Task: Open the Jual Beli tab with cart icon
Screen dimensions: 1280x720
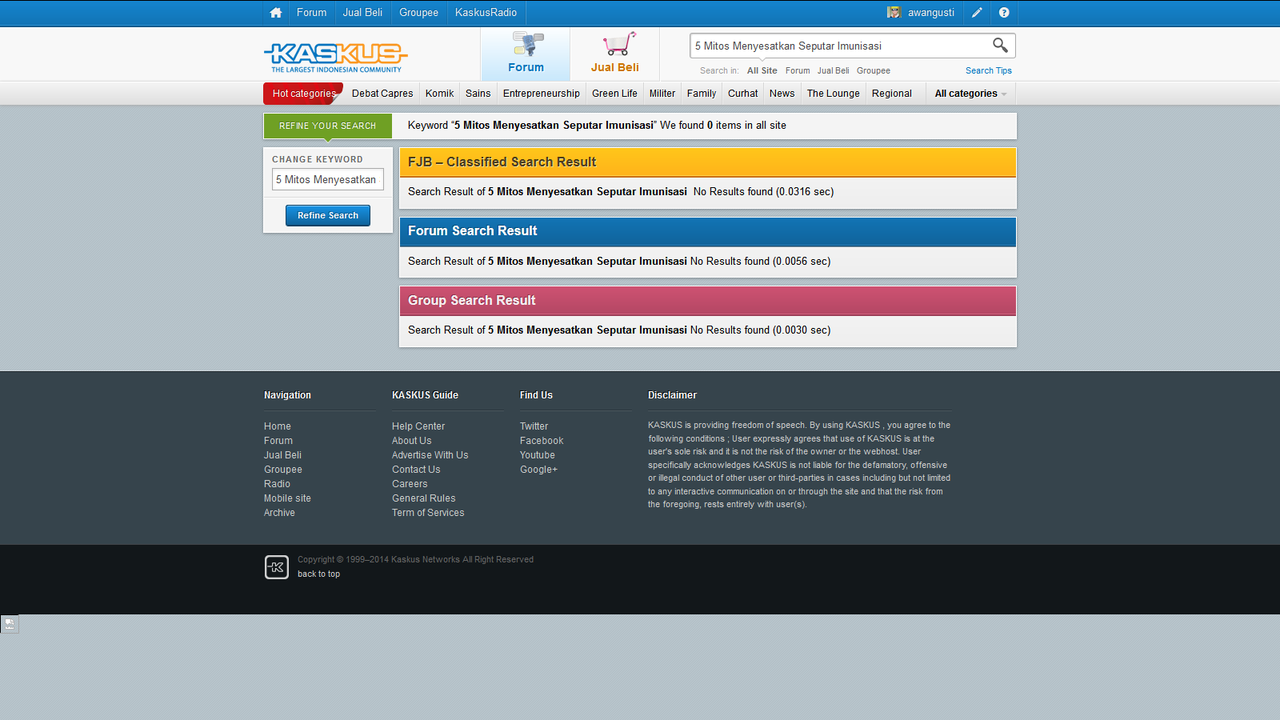Action: 615,54
